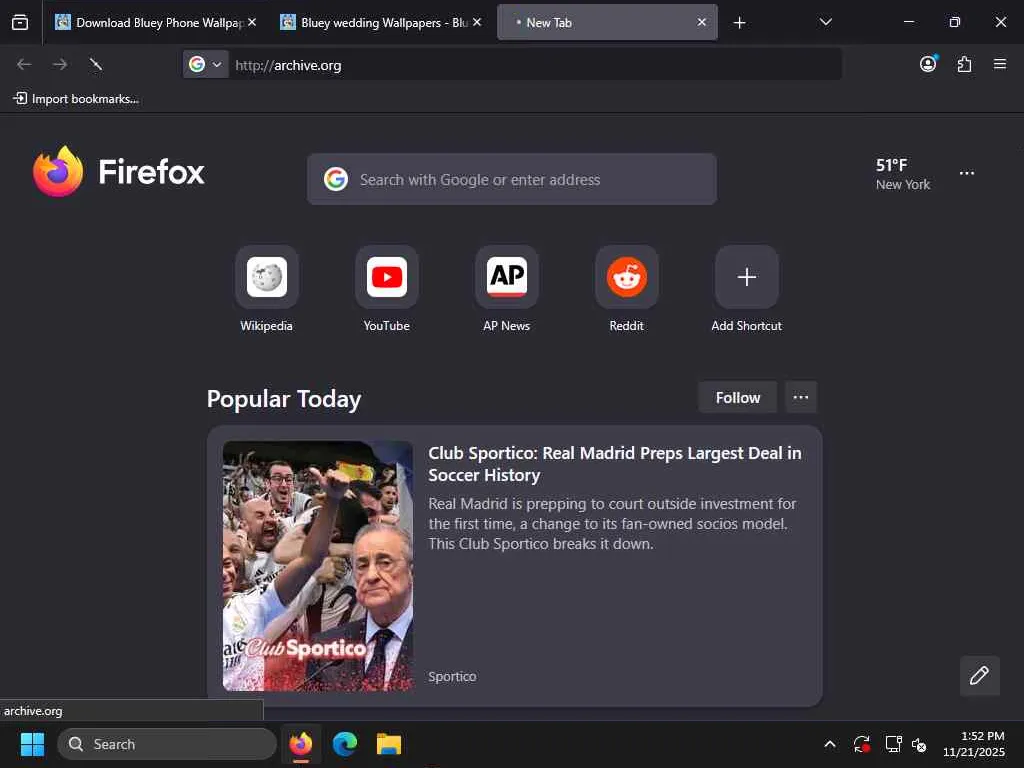Click the 51°F New York weather widget
Image resolution: width=1024 pixels, height=768 pixels.
[x=903, y=174]
